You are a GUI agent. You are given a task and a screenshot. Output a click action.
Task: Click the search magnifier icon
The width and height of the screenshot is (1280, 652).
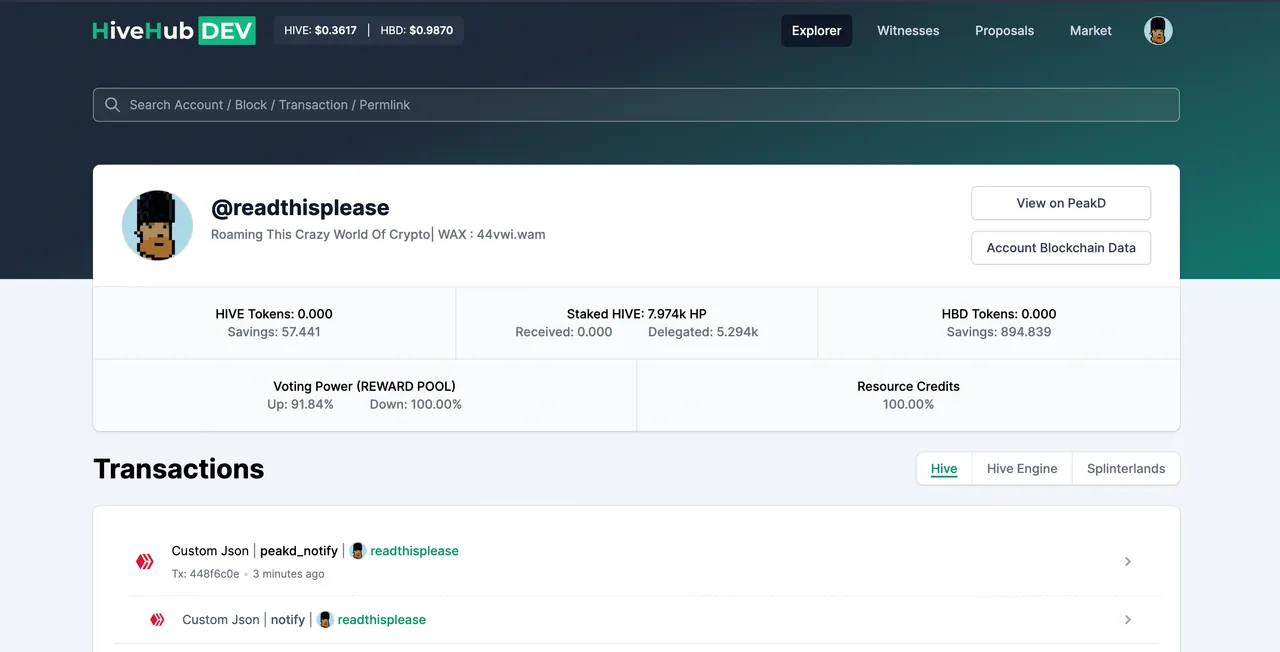pyautogui.click(x=112, y=105)
